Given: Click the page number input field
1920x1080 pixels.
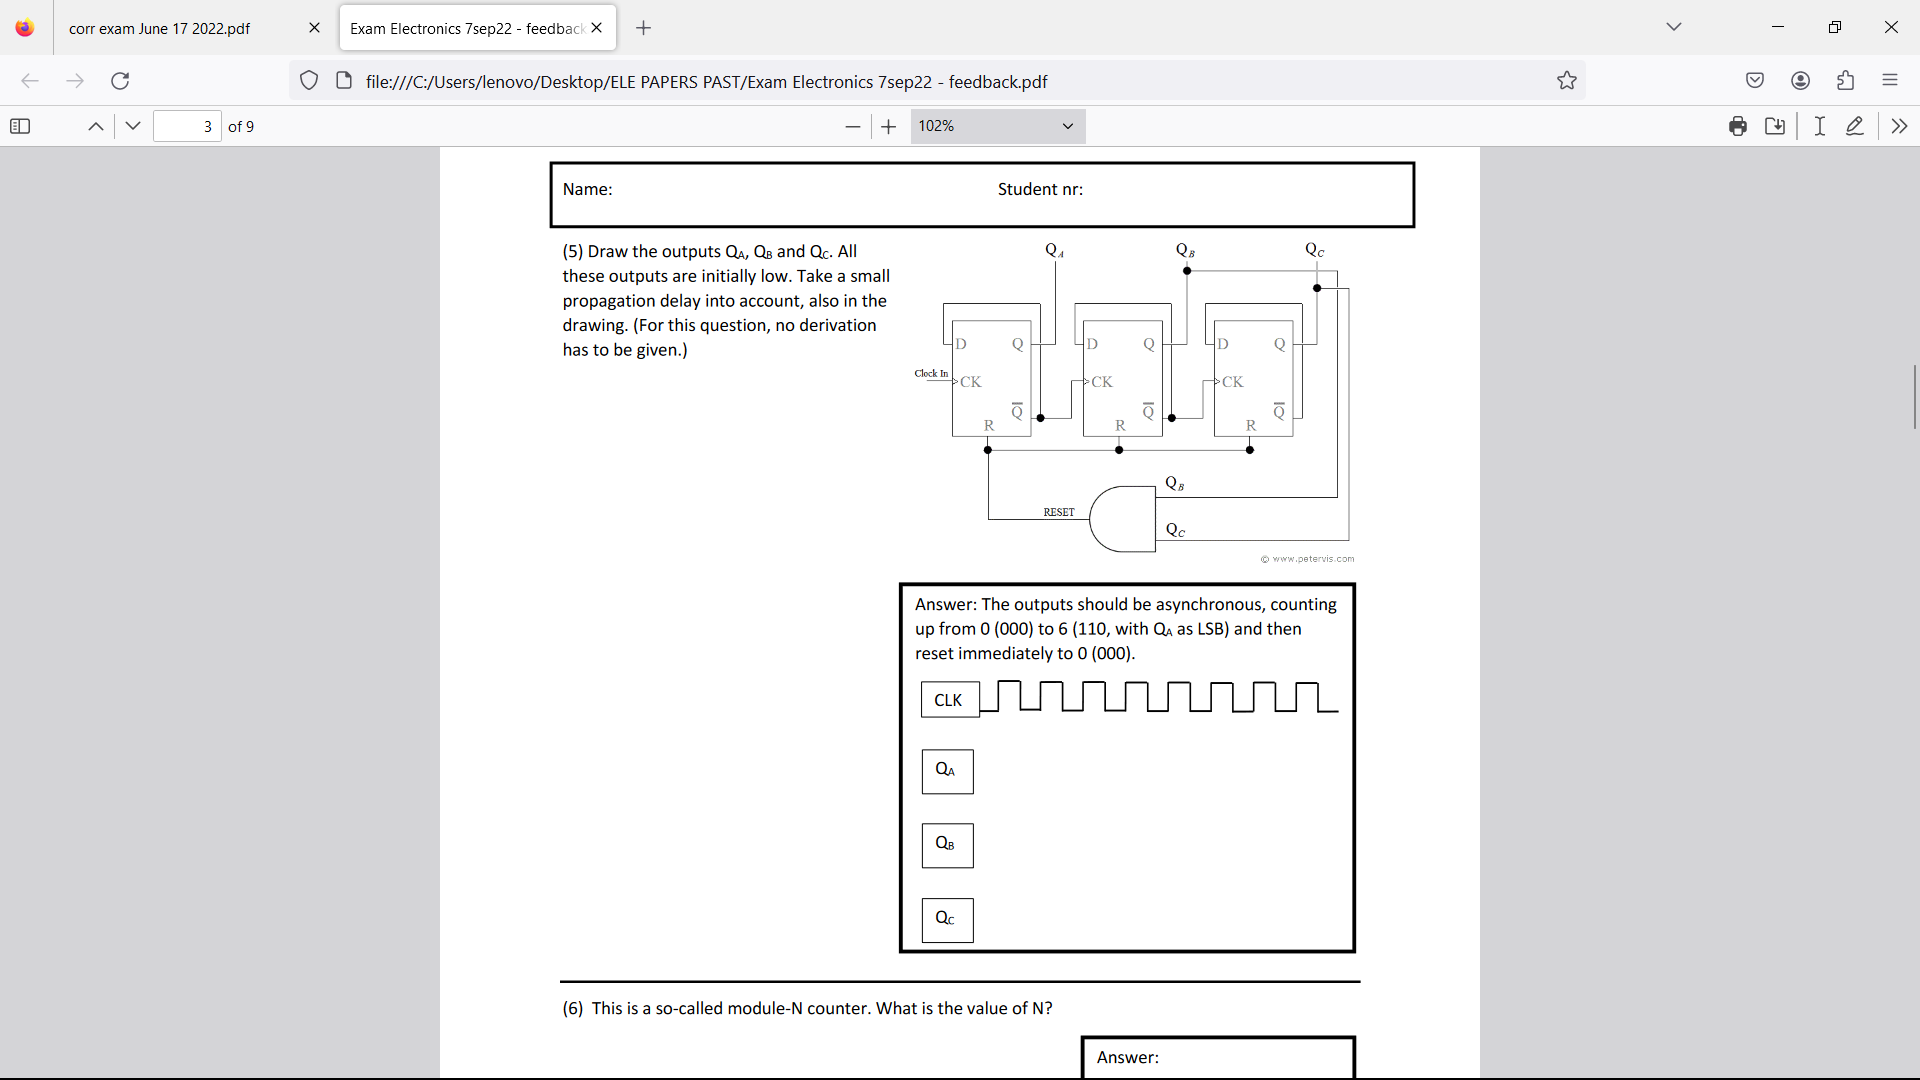Looking at the screenshot, I should (x=187, y=126).
